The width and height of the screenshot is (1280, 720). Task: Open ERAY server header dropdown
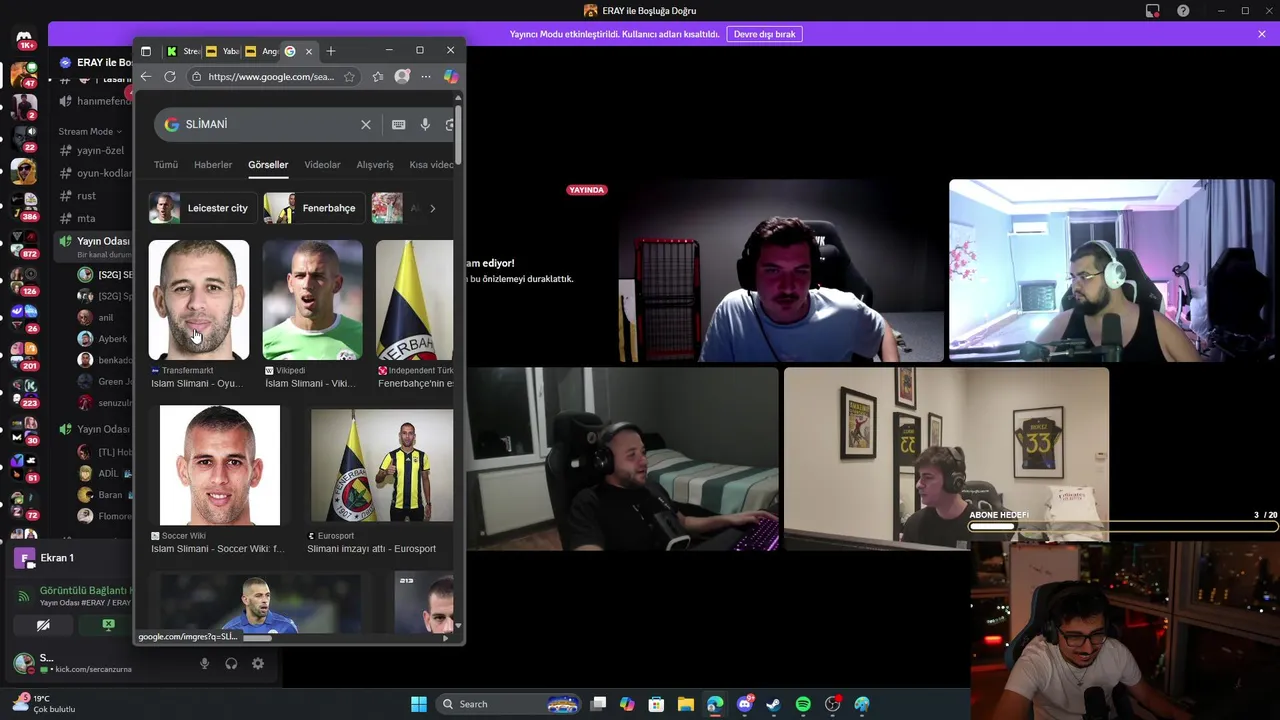[x=95, y=62]
